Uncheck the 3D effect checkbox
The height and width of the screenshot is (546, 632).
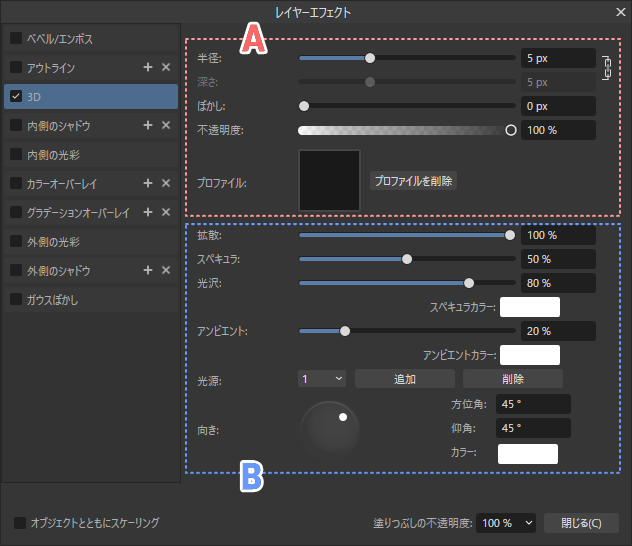click(x=16, y=96)
